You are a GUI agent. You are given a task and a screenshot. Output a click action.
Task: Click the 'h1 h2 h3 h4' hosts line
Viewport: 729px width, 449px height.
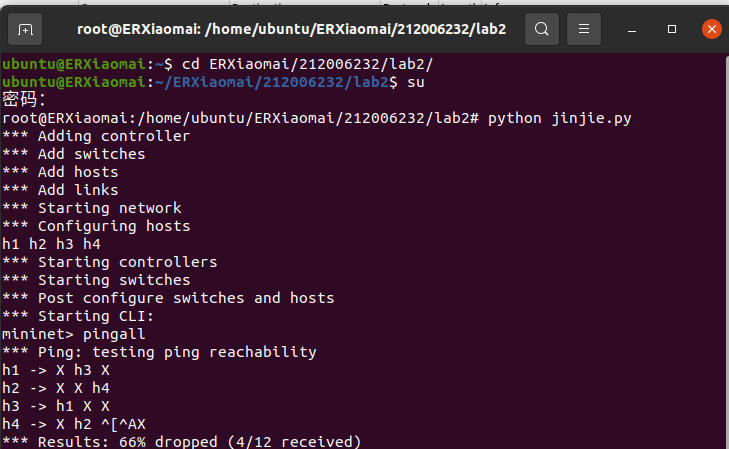tap(51, 244)
